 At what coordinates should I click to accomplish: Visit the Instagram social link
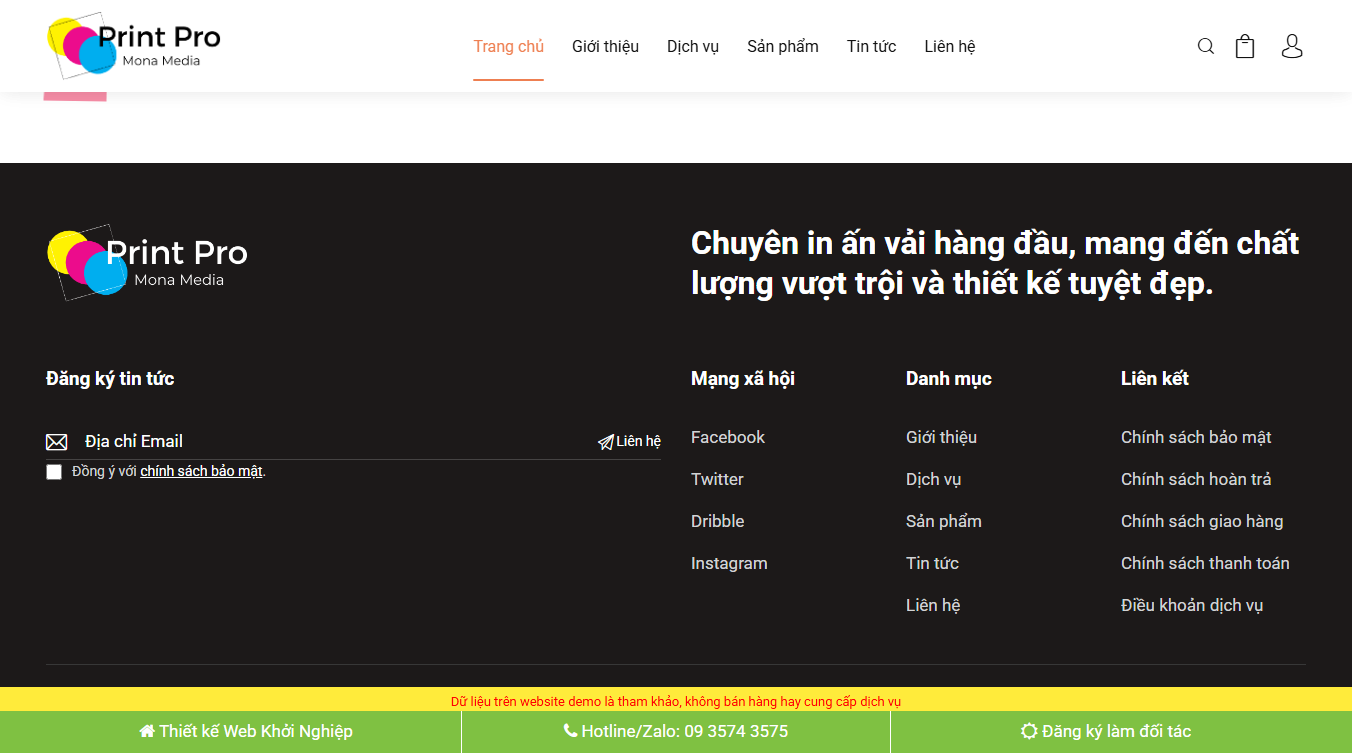729,563
